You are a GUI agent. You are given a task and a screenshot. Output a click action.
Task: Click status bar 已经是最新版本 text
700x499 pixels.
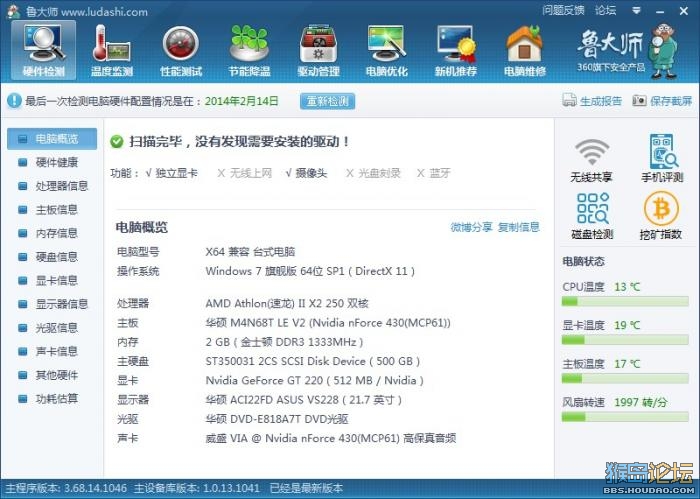pyautogui.click(x=306, y=488)
